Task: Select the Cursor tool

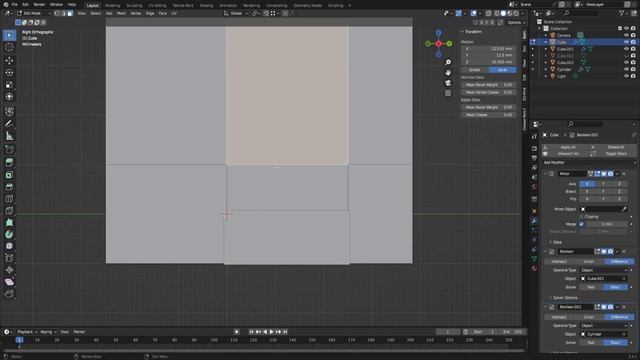Action: (x=9, y=47)
